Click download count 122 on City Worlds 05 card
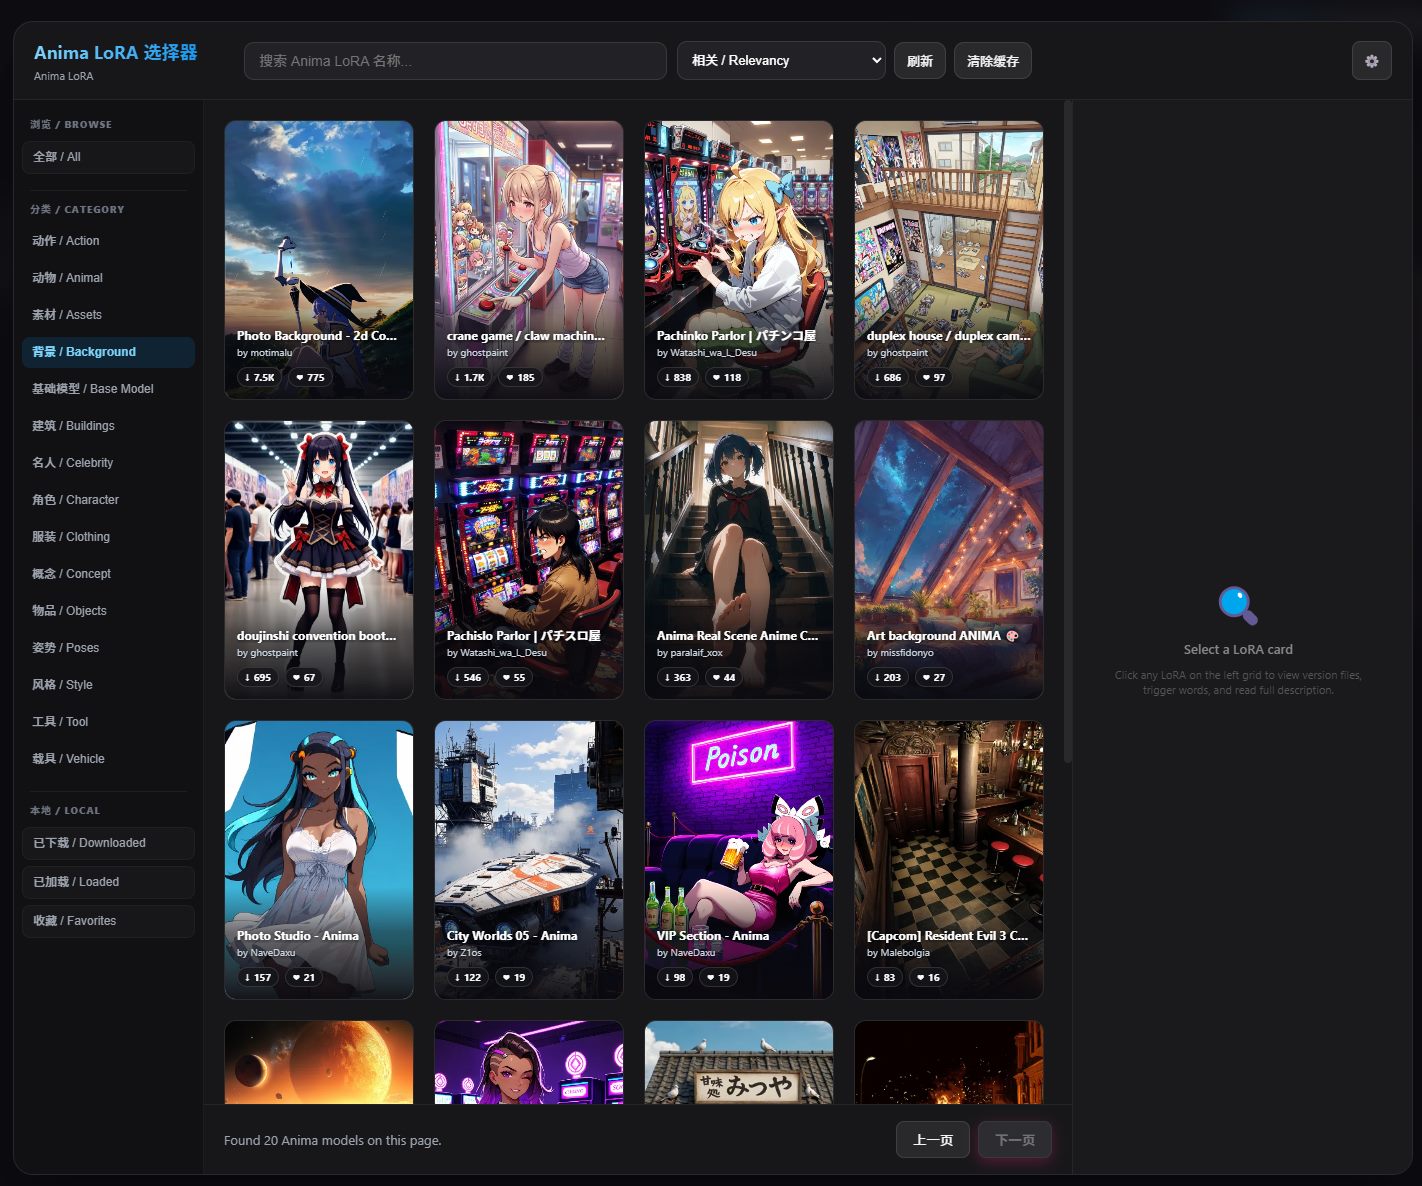The height and width of the screenshot is (1186, 1422). coord(467,977)
